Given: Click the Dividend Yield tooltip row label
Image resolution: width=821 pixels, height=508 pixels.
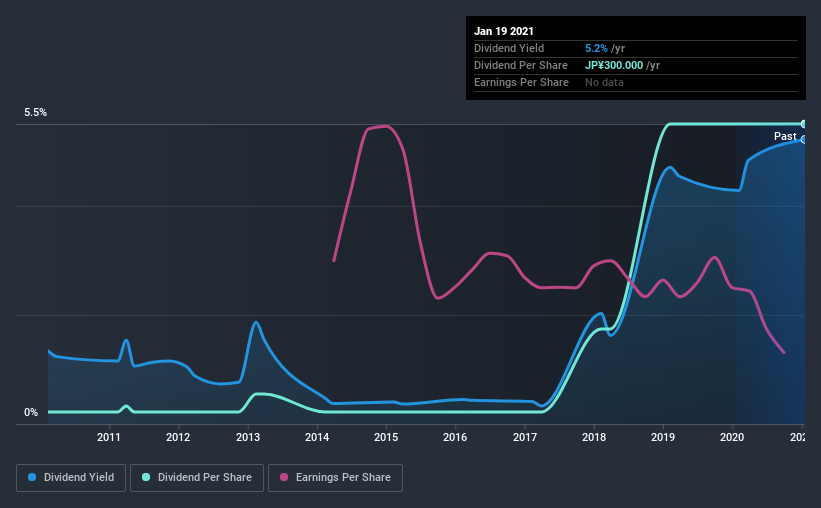Looking at the screenshot, I should pyautogui.click(x=509, y=48).
